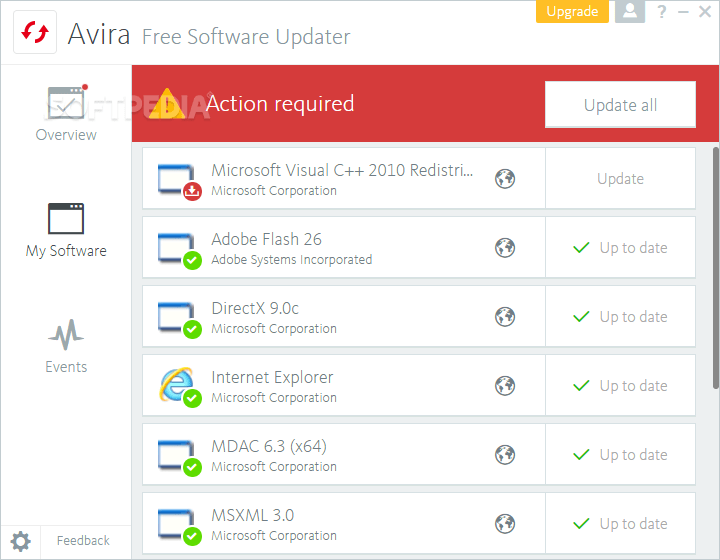Click Microsoft Corporation under DirectX 9.0c

[274, 329]
